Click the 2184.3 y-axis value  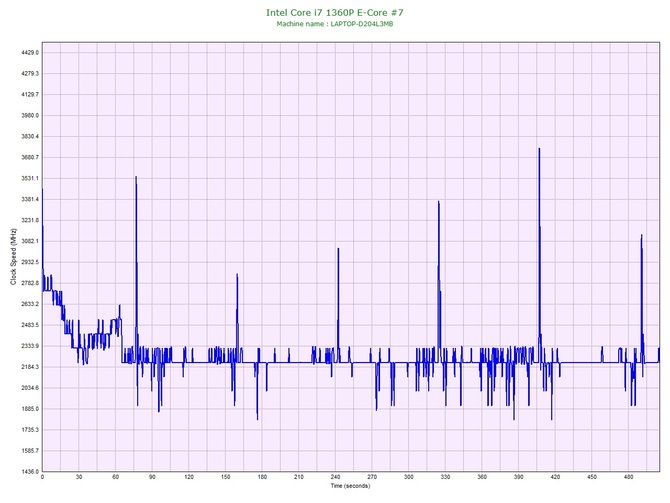(30, 367)
